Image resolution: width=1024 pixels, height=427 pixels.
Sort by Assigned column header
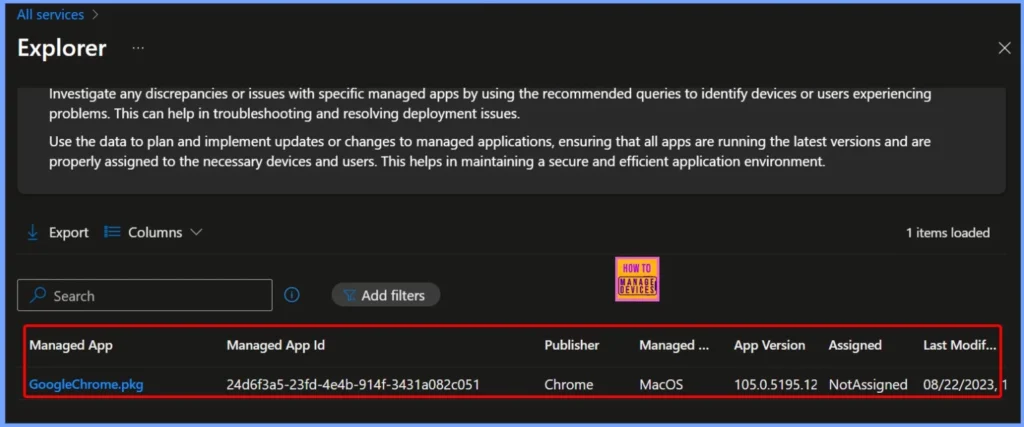tap(855, 345)
